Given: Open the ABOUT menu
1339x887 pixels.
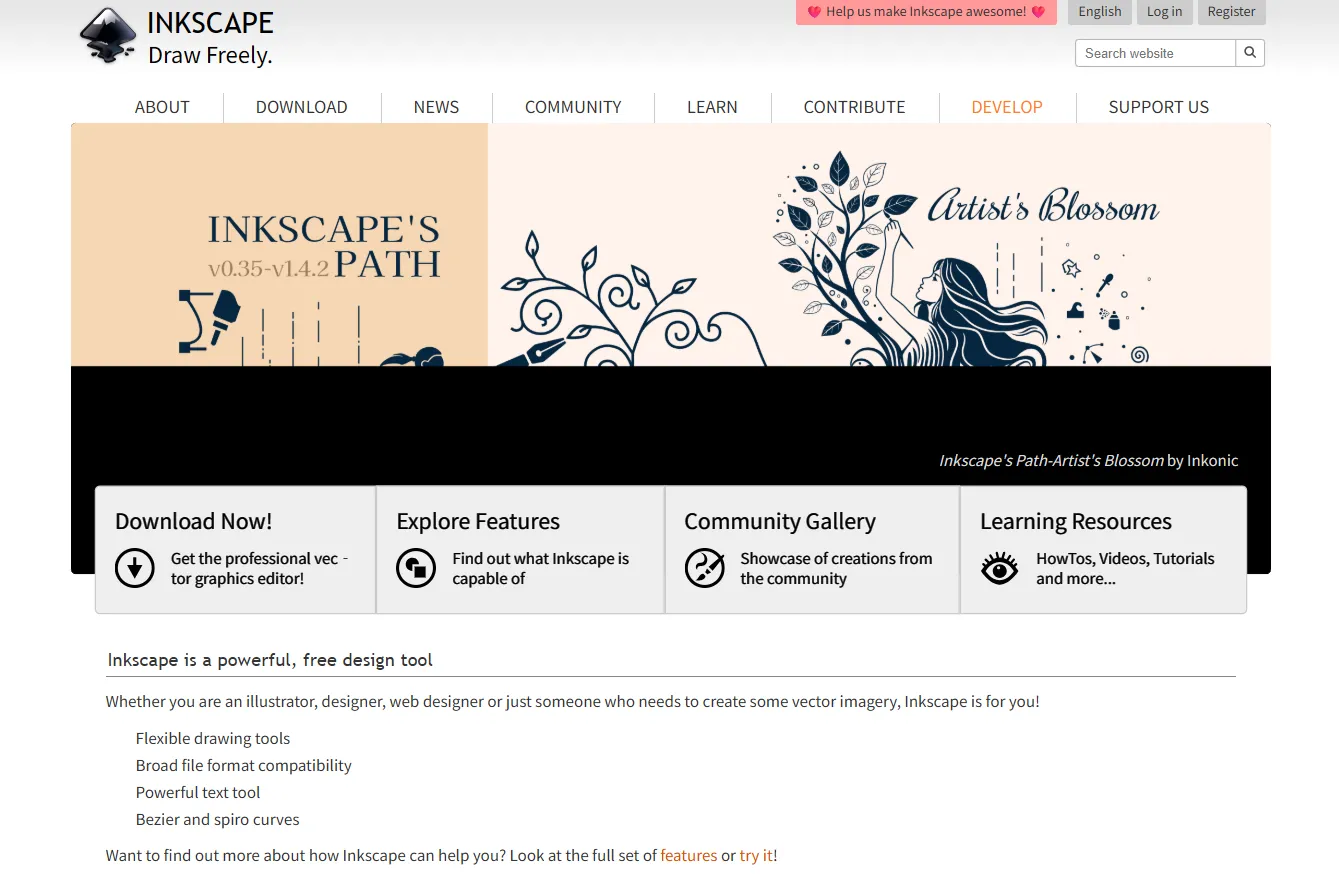Looking at the screenshot, I should tap(162, 107).
